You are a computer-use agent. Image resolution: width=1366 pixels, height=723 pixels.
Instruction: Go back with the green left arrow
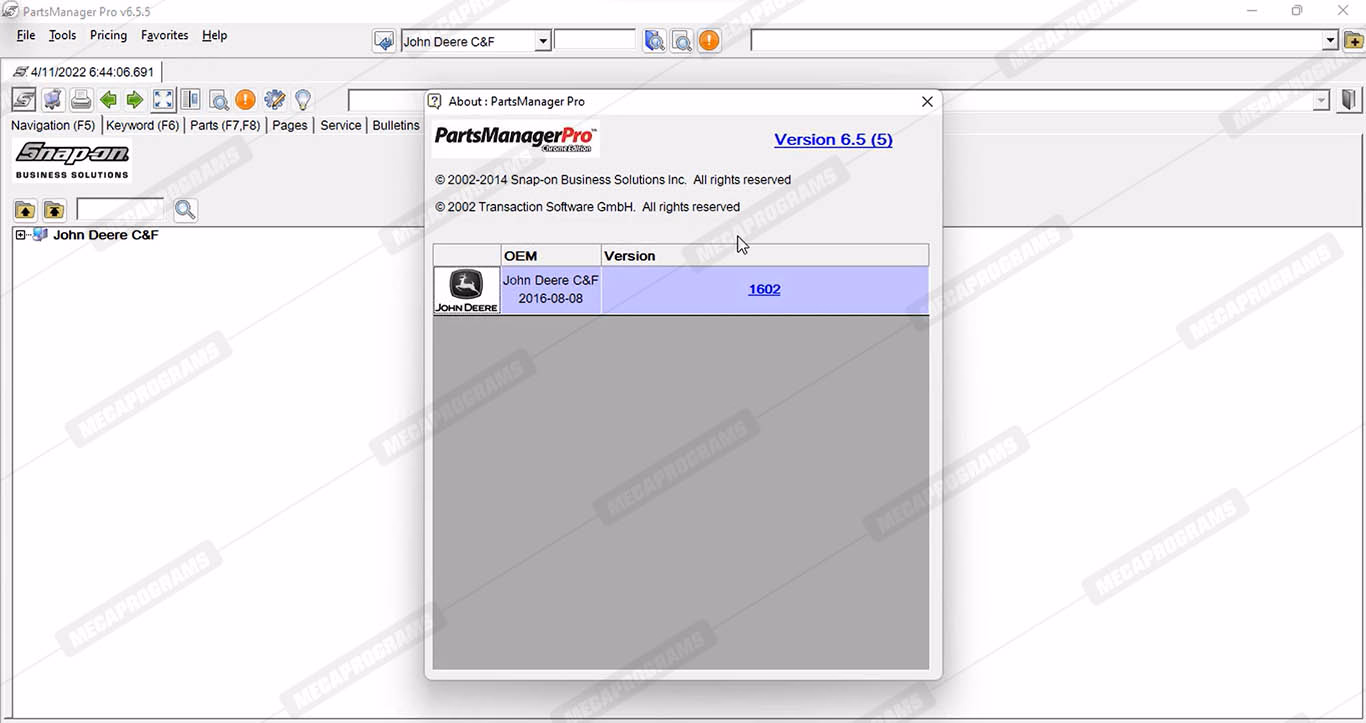point(108,100)
